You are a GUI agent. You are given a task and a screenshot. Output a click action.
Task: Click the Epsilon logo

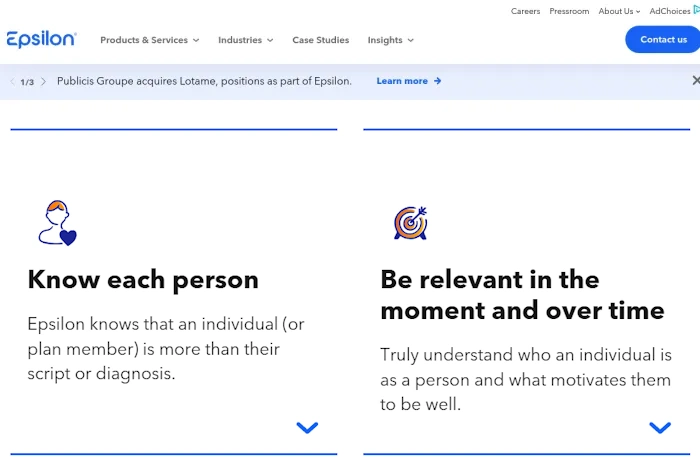42,40
